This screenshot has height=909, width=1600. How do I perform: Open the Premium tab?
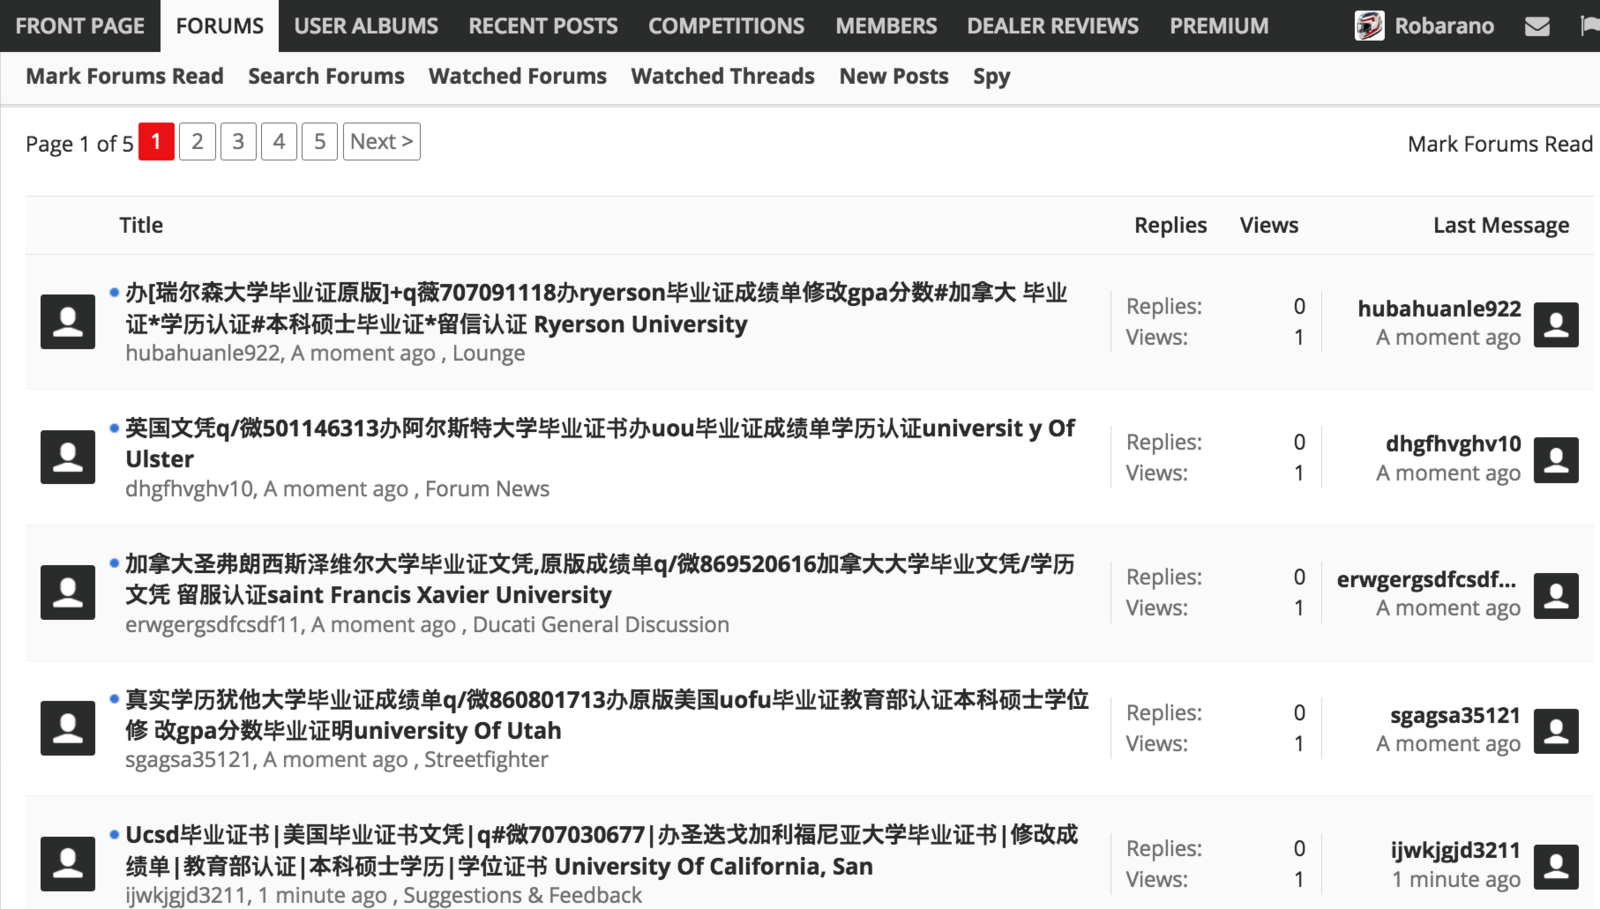tap(1219, 26)
